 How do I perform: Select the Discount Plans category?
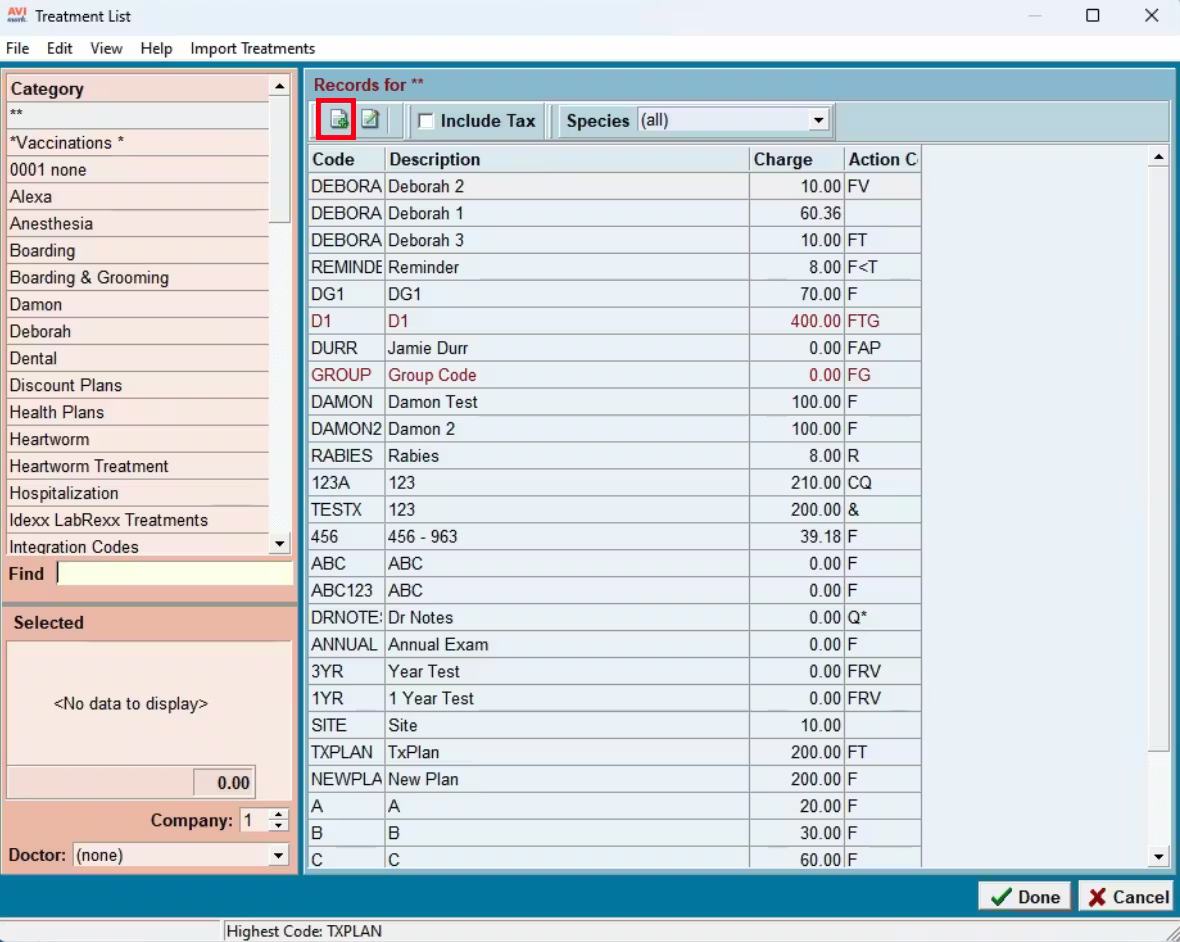pos(138,385)
